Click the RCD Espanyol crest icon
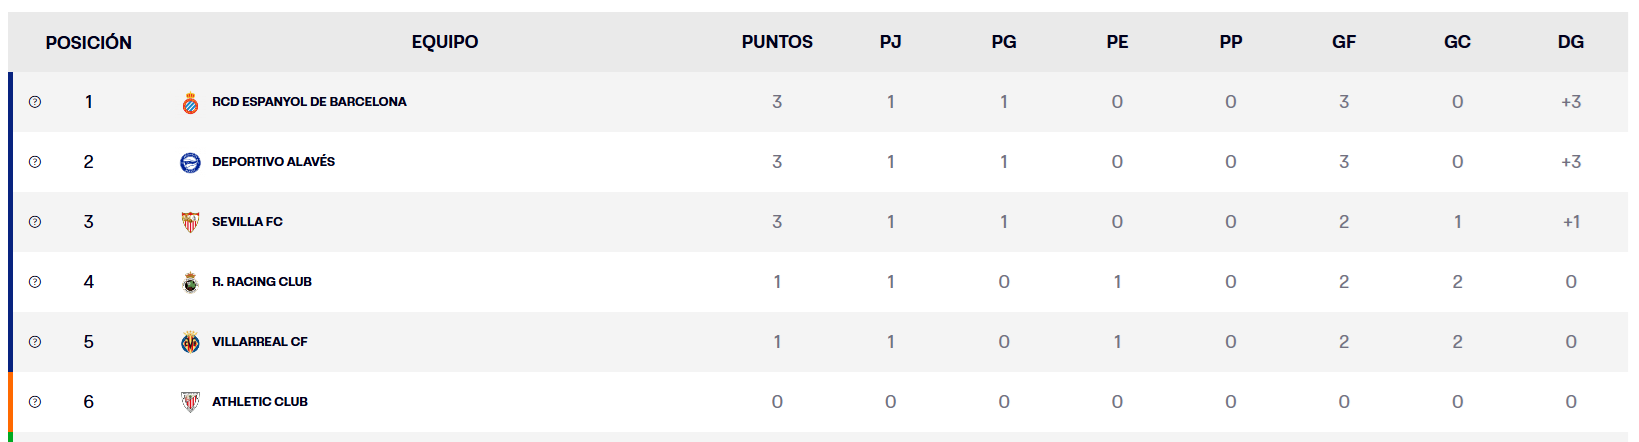The image size is (1639, 442). tap(190, 102)
